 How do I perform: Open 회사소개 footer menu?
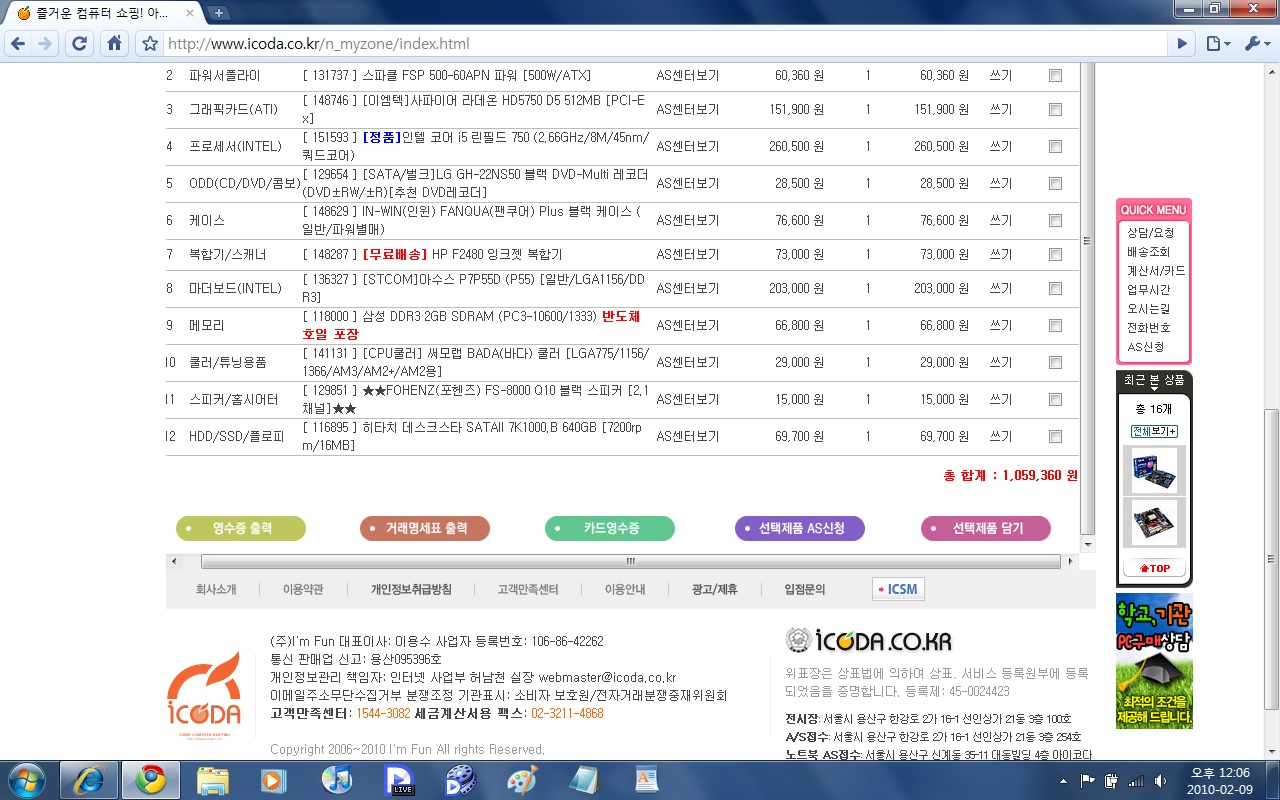(216, 590)
